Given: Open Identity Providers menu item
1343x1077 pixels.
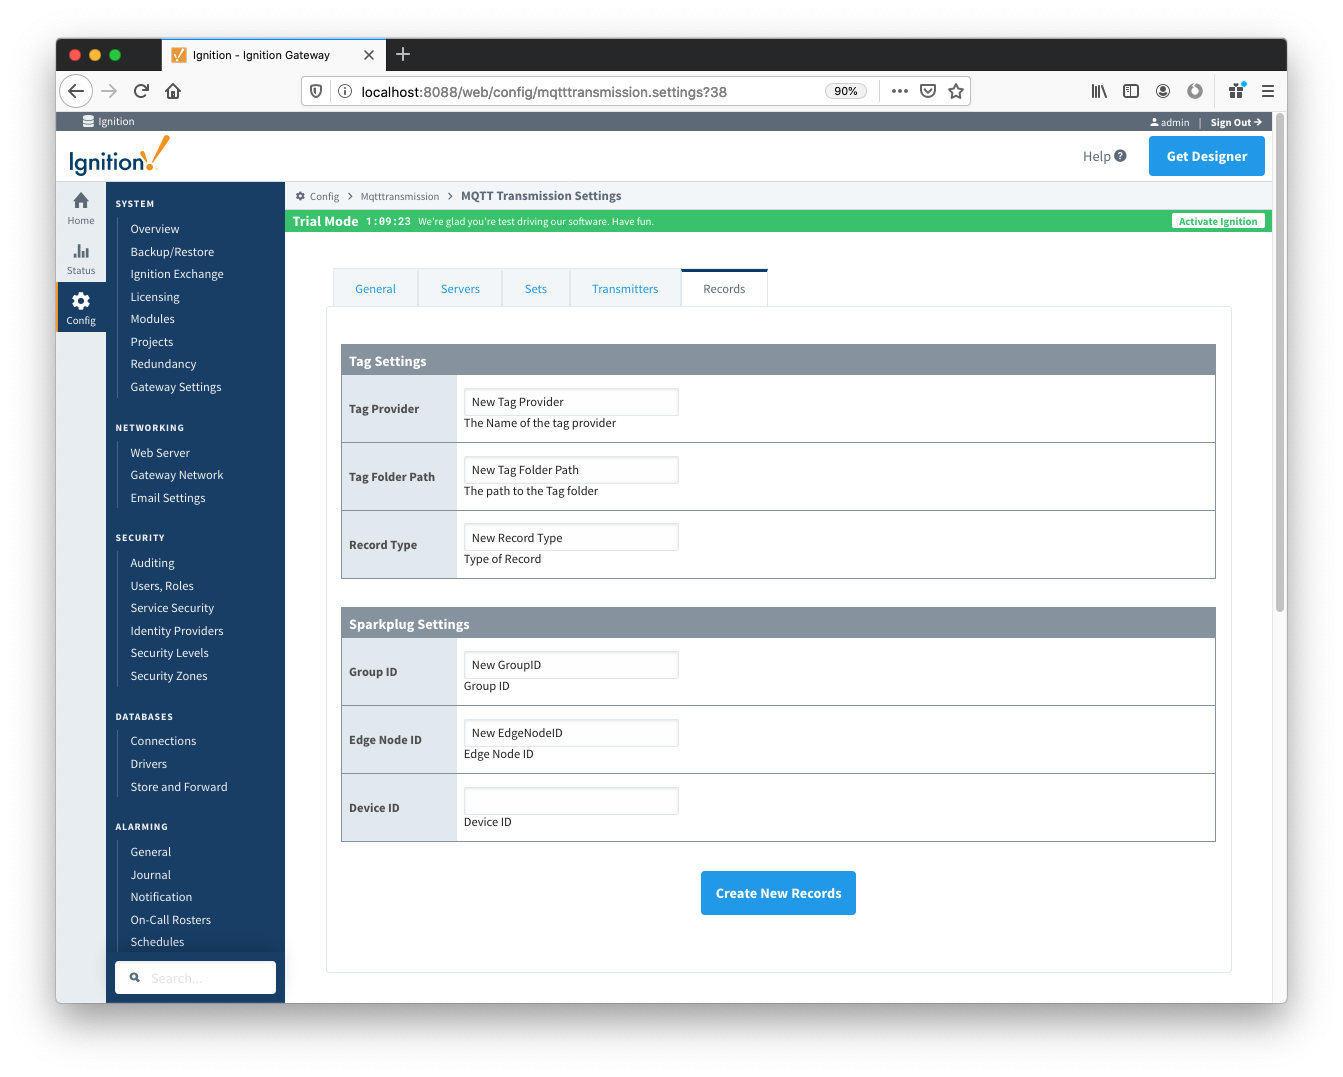Looking at the screenshot, I should click(x=177, y=631).
